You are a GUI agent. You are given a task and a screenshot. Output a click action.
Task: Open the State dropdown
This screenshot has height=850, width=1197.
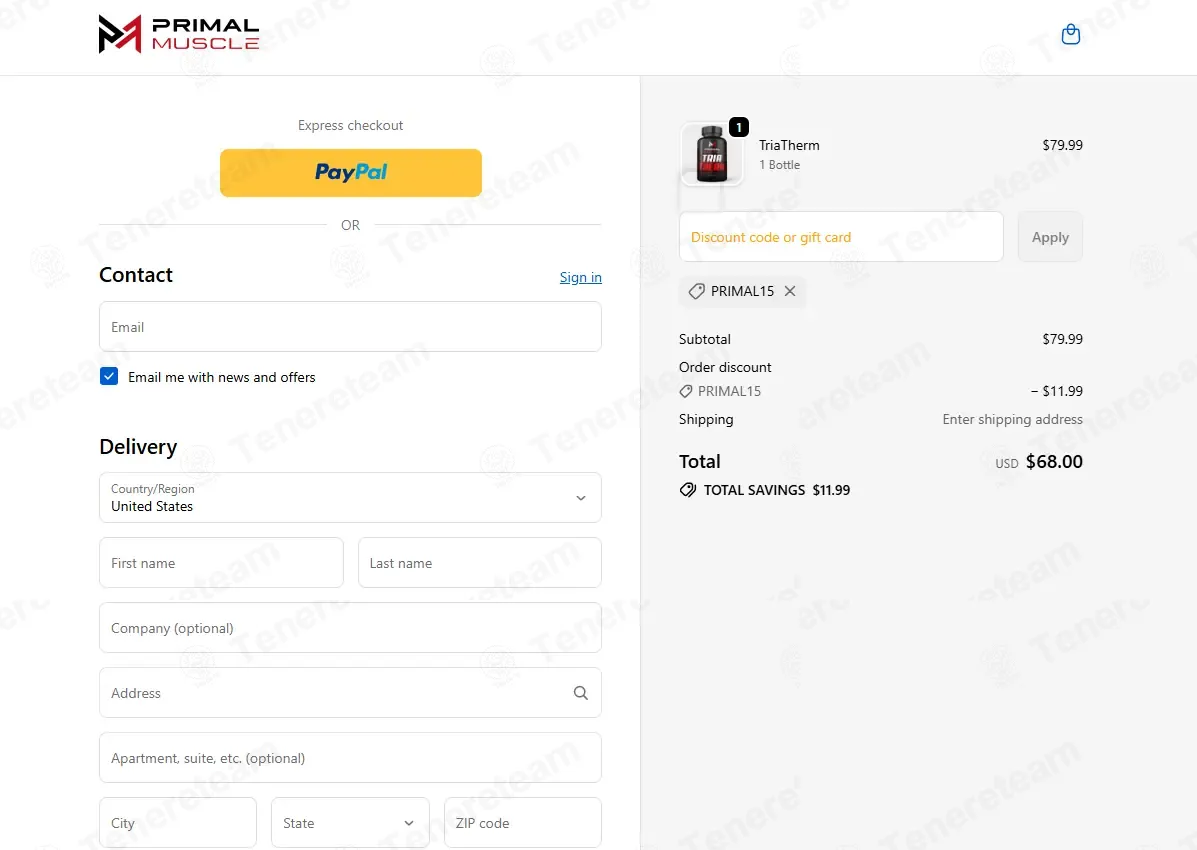click(350, 823)
